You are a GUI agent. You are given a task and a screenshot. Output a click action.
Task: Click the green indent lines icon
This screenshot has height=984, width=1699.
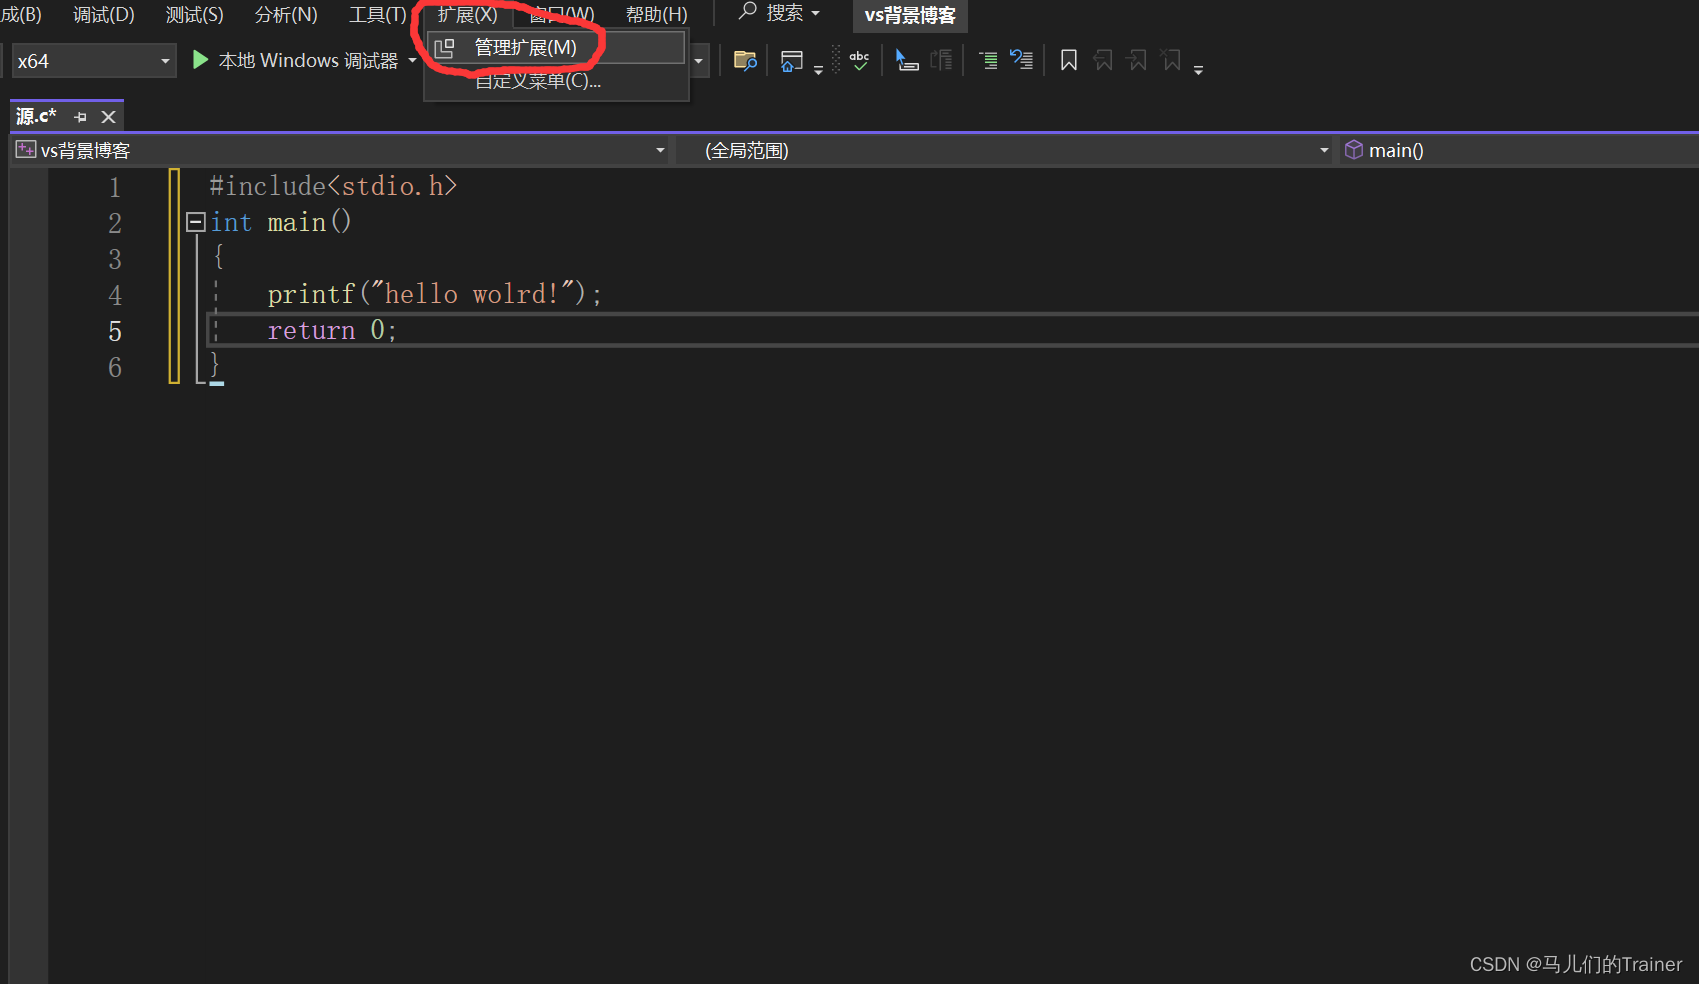[x=988, y=61]
